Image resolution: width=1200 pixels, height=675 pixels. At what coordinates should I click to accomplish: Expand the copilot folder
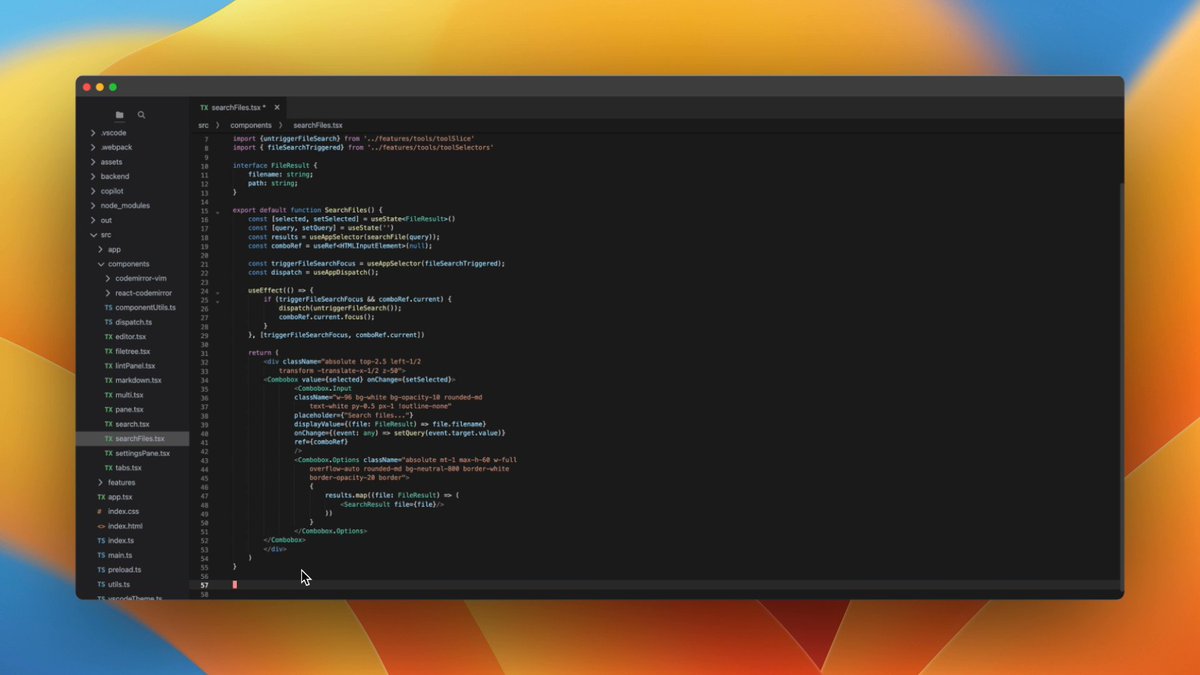click(x=93, y=191)
